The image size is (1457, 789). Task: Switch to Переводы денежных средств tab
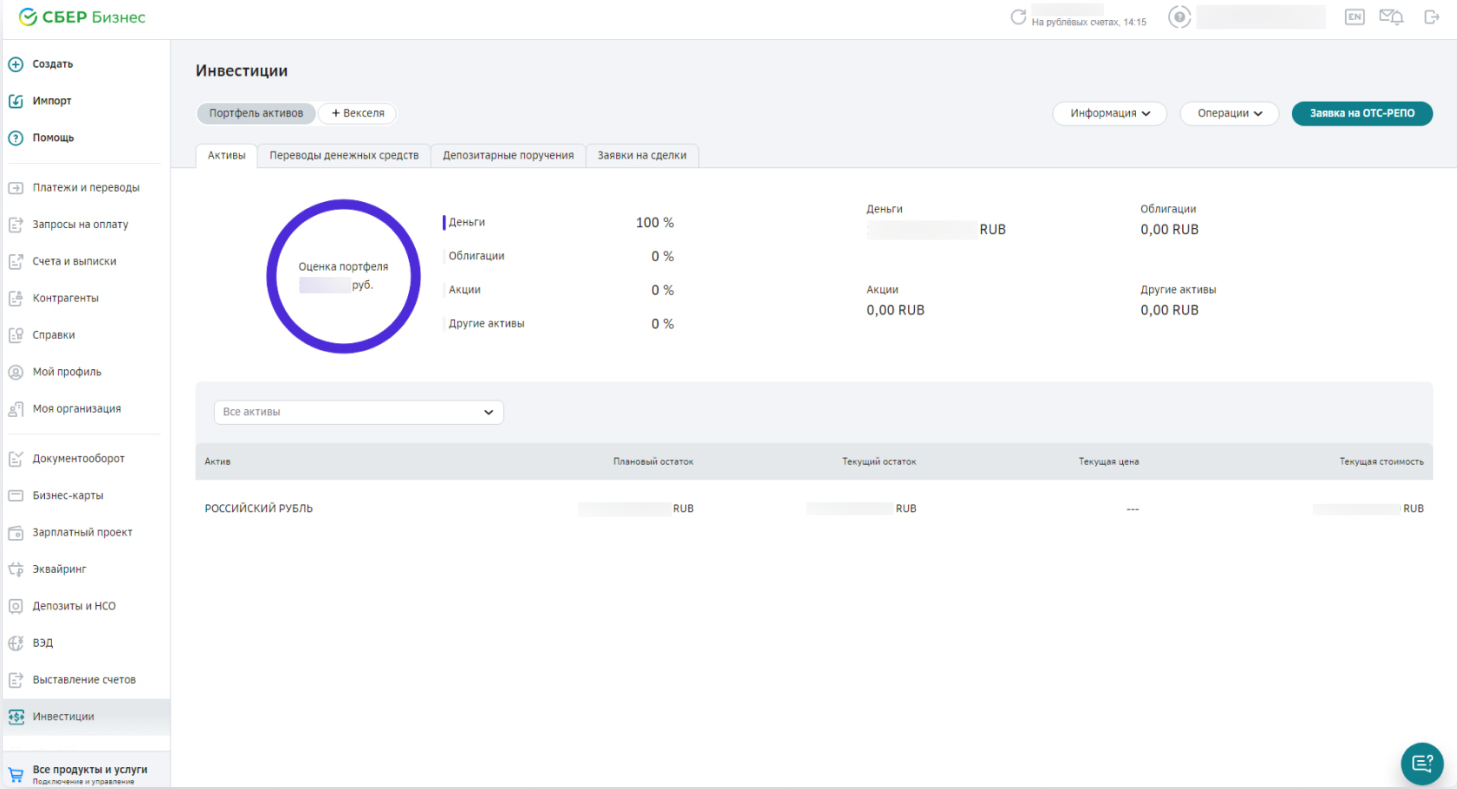344,156
